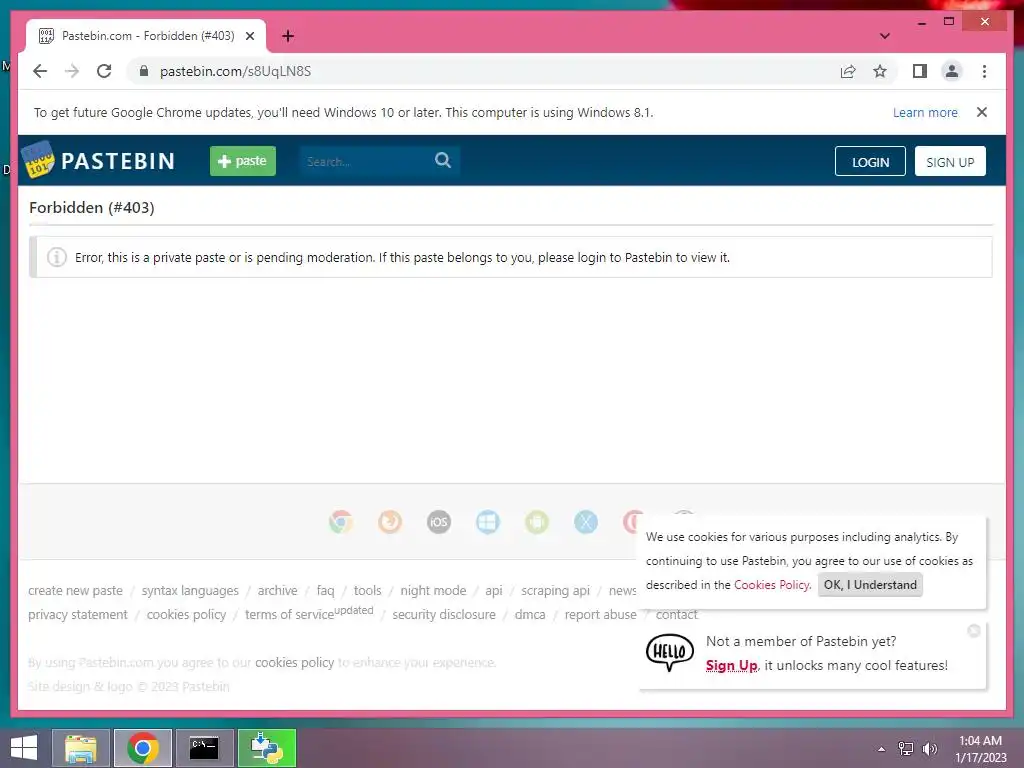The height and width of the screenshot is (768, 1024).
Task: Open the Learn more link
Action: (x=925, y=112)
